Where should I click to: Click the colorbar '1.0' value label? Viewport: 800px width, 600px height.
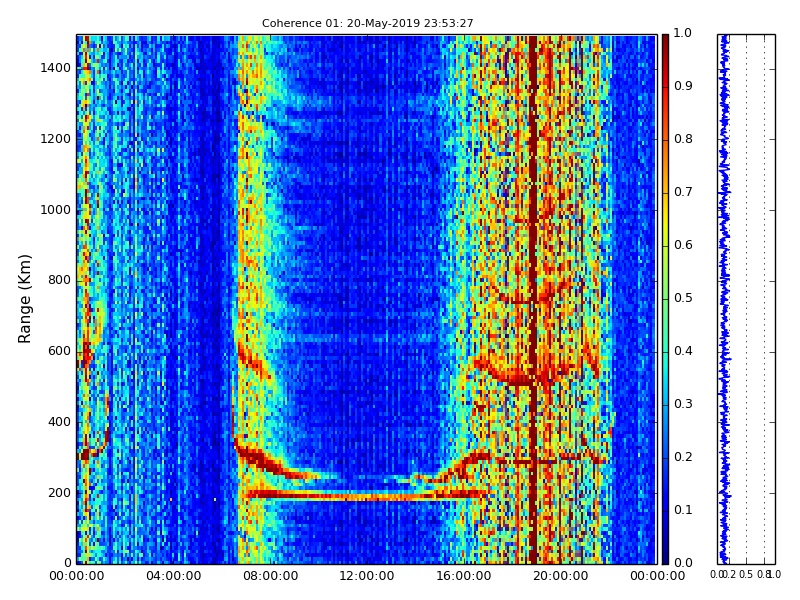tap(683, 33)
